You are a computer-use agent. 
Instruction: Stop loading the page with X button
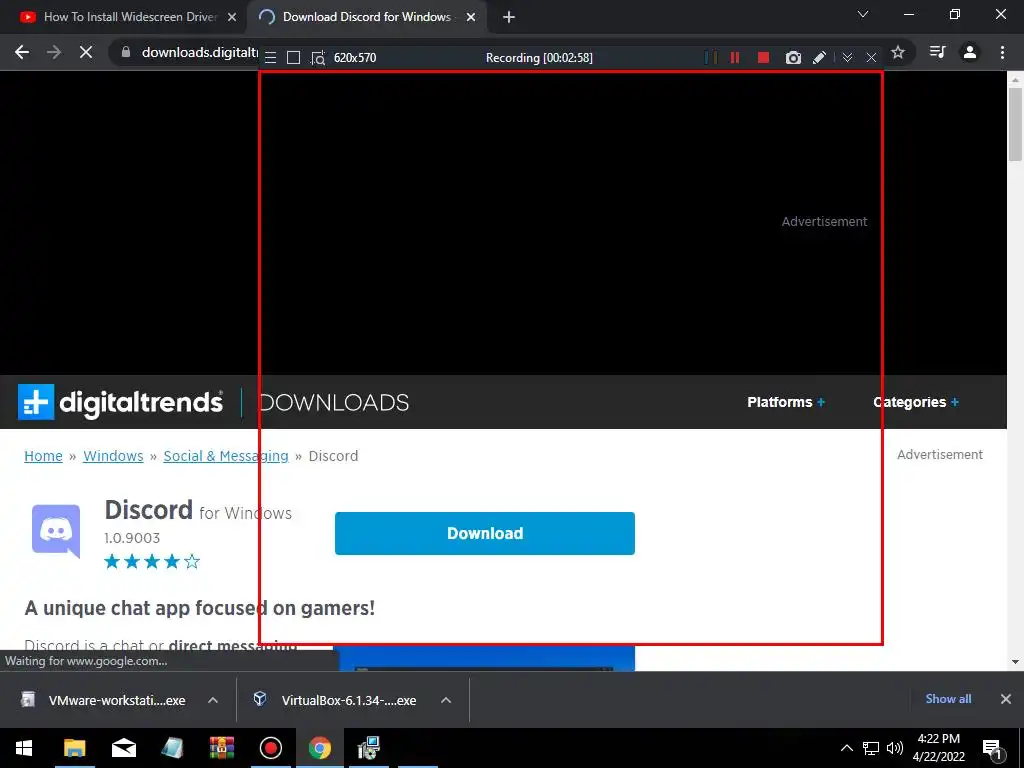click(86, 52)
